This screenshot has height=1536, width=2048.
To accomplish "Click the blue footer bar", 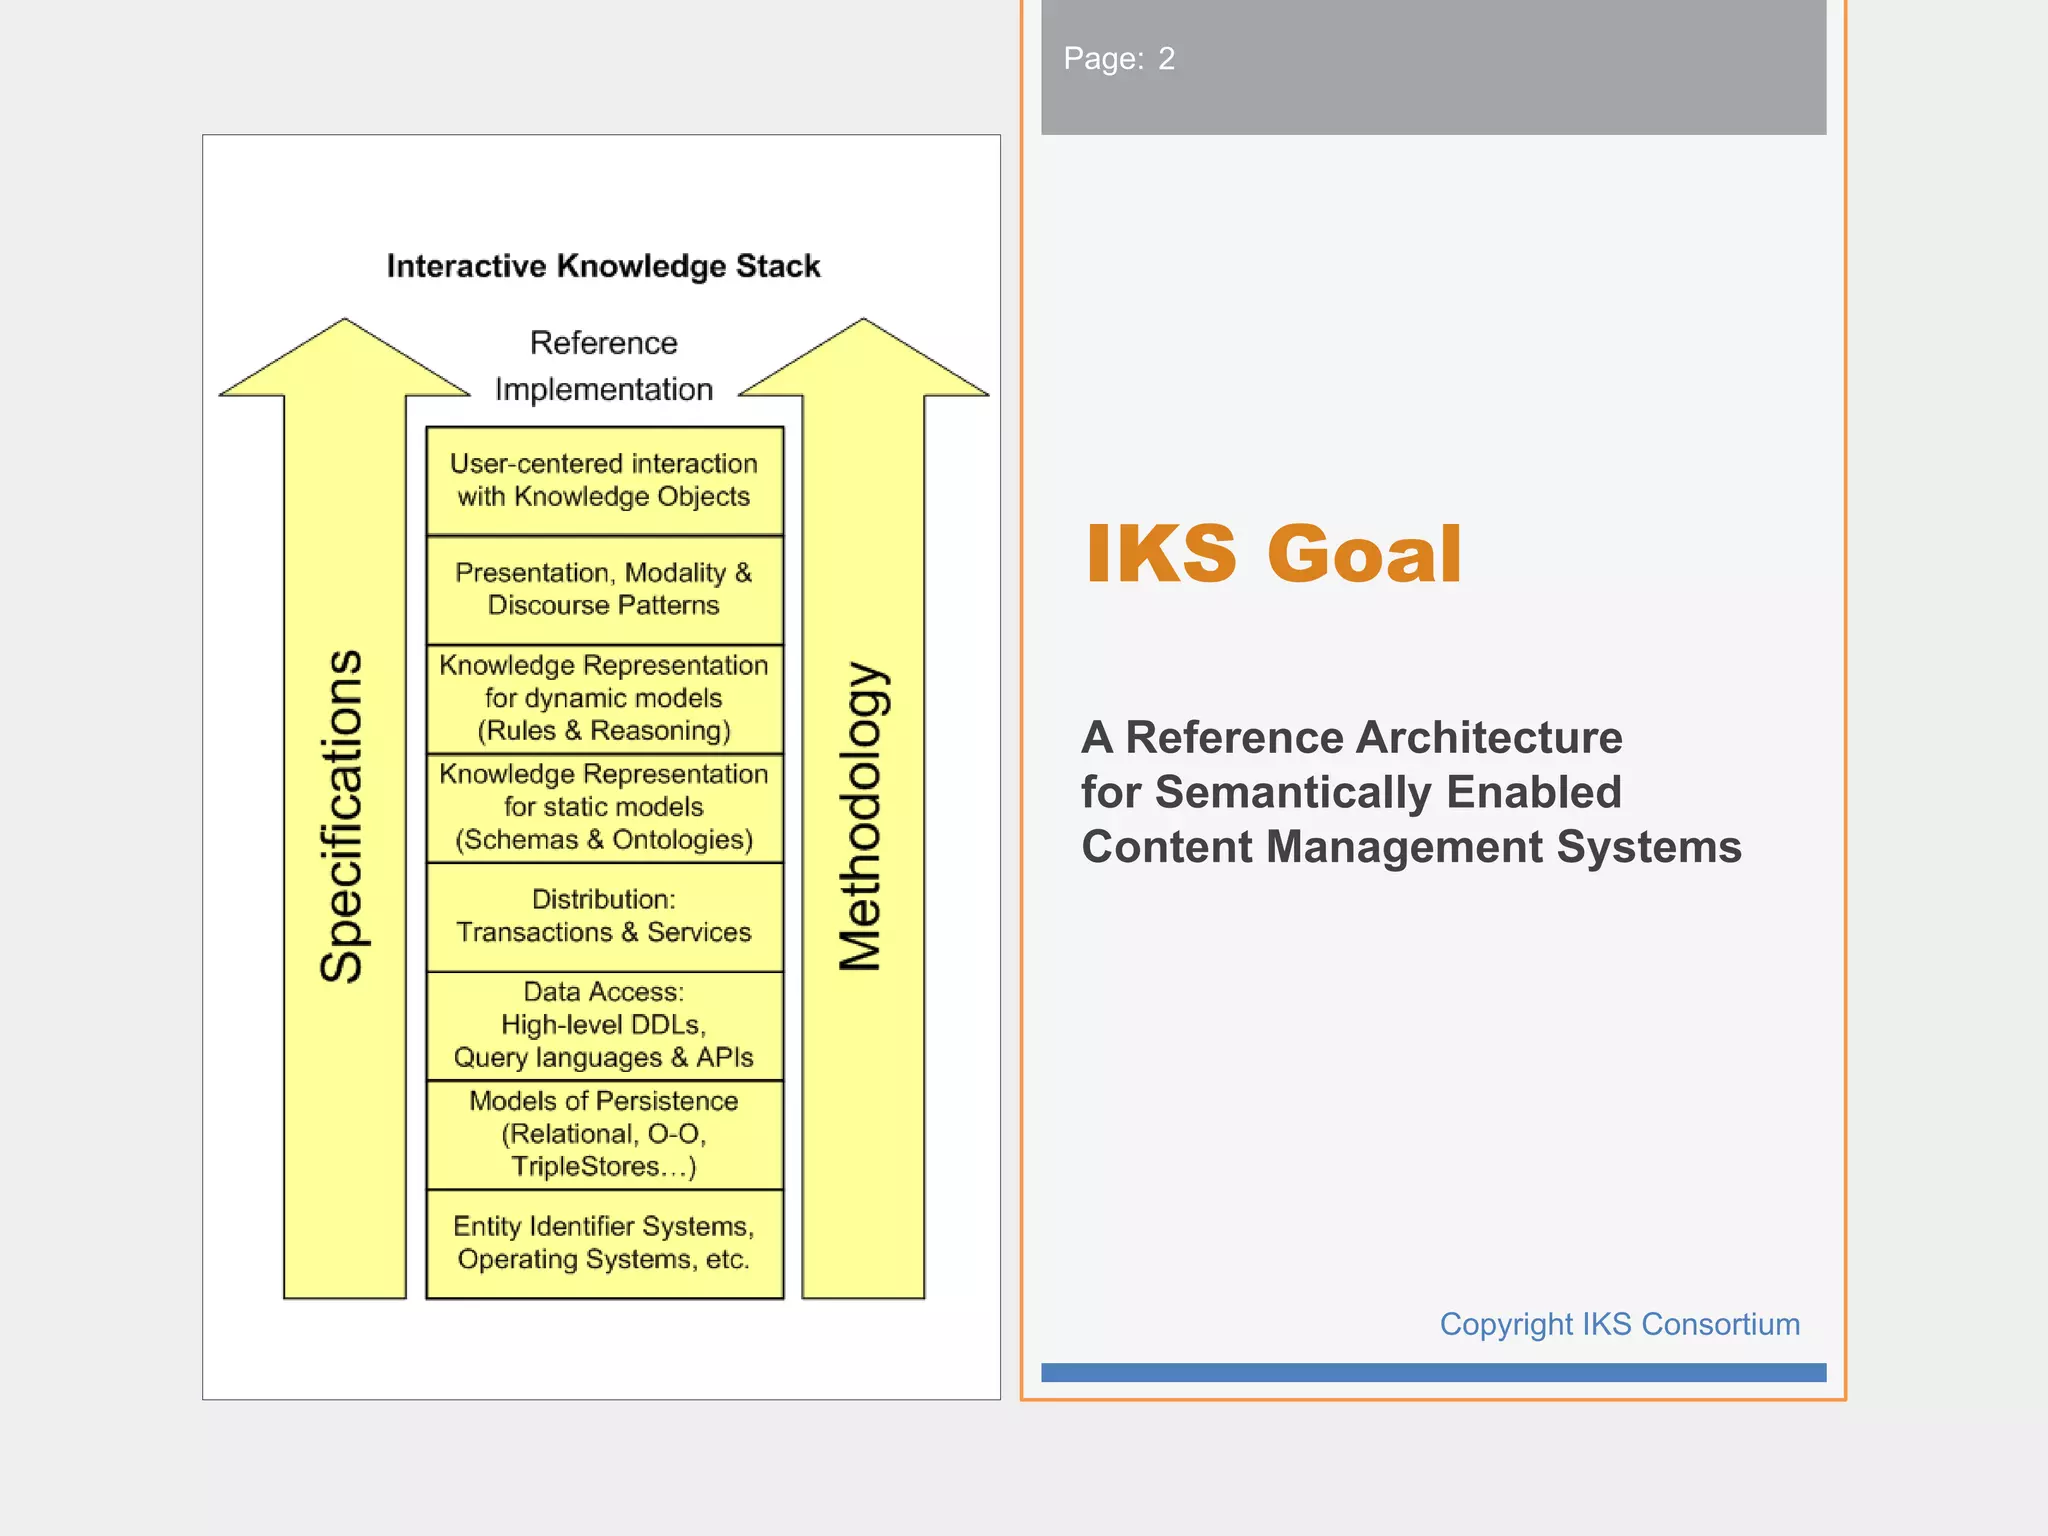I will click(1433, 1372).
